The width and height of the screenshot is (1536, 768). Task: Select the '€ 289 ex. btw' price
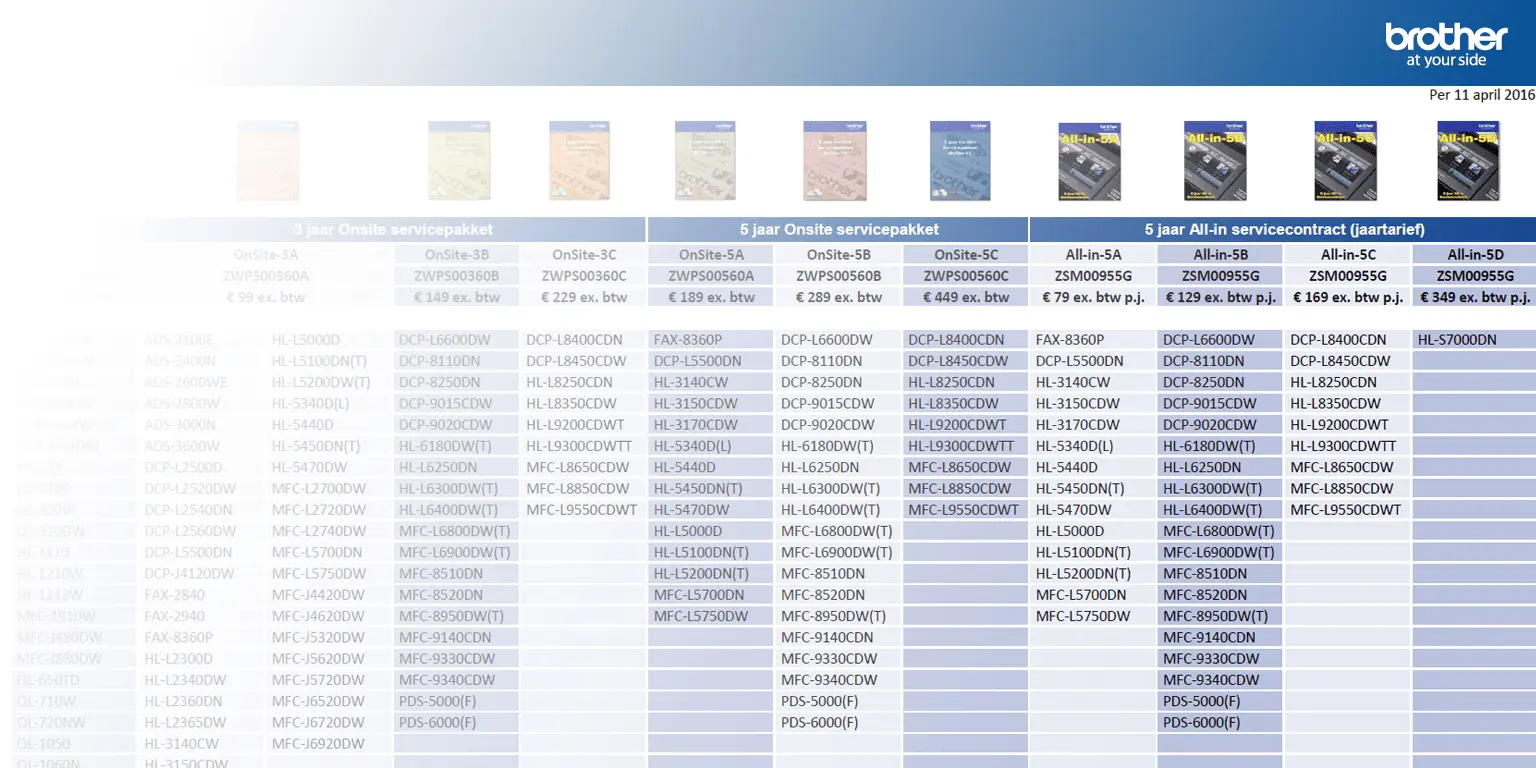pos(839,297)
